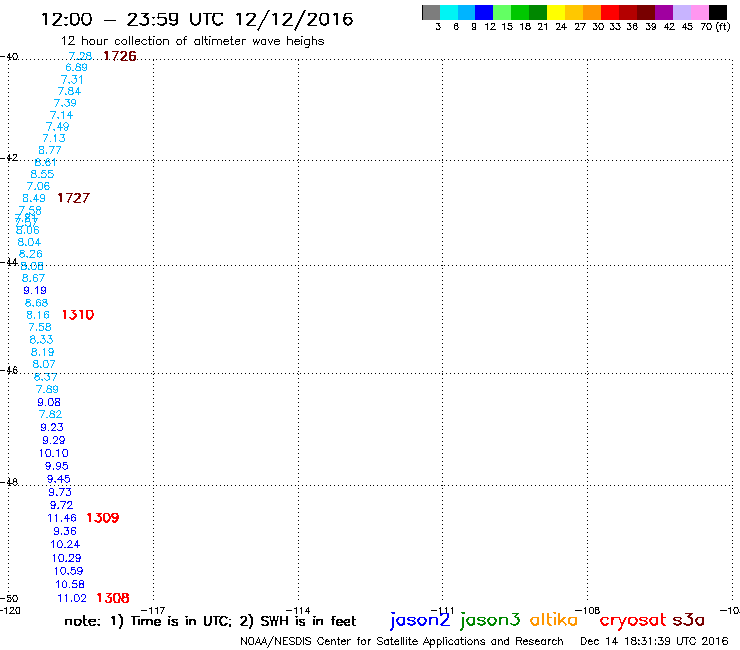This screenshot has height=650, width=740.
Task: Select the purple swatch in the color scale
Action: 664,13
